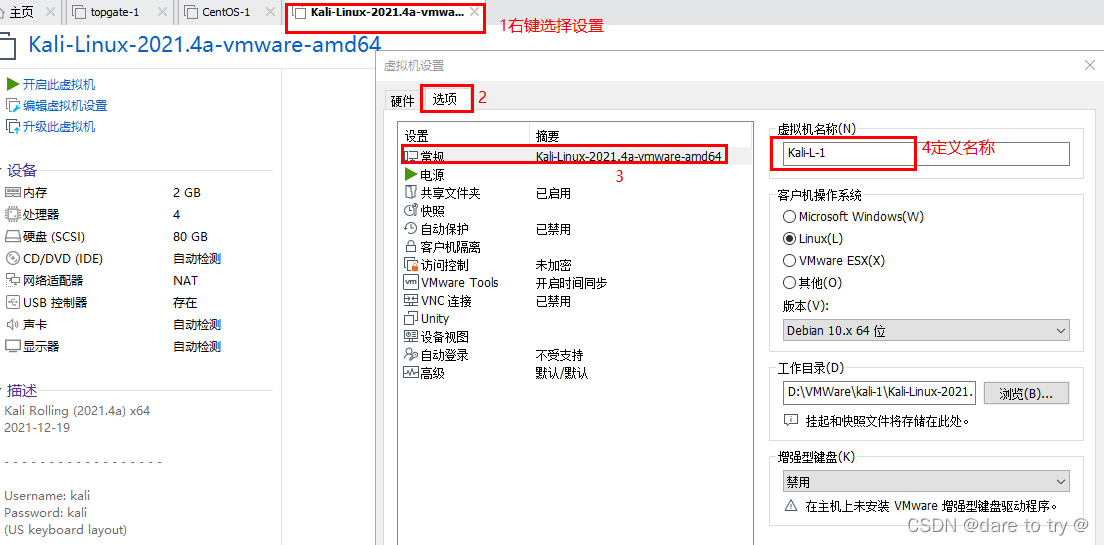This screenshot has width=1104, height=545.
Task: Close the topgate-1 tab
Action: (x=162, y=12)
